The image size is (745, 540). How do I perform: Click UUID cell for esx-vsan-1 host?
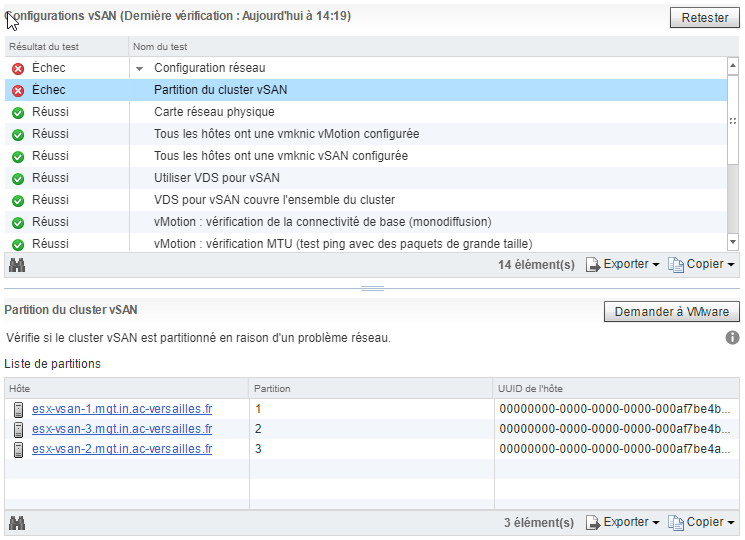617,409
